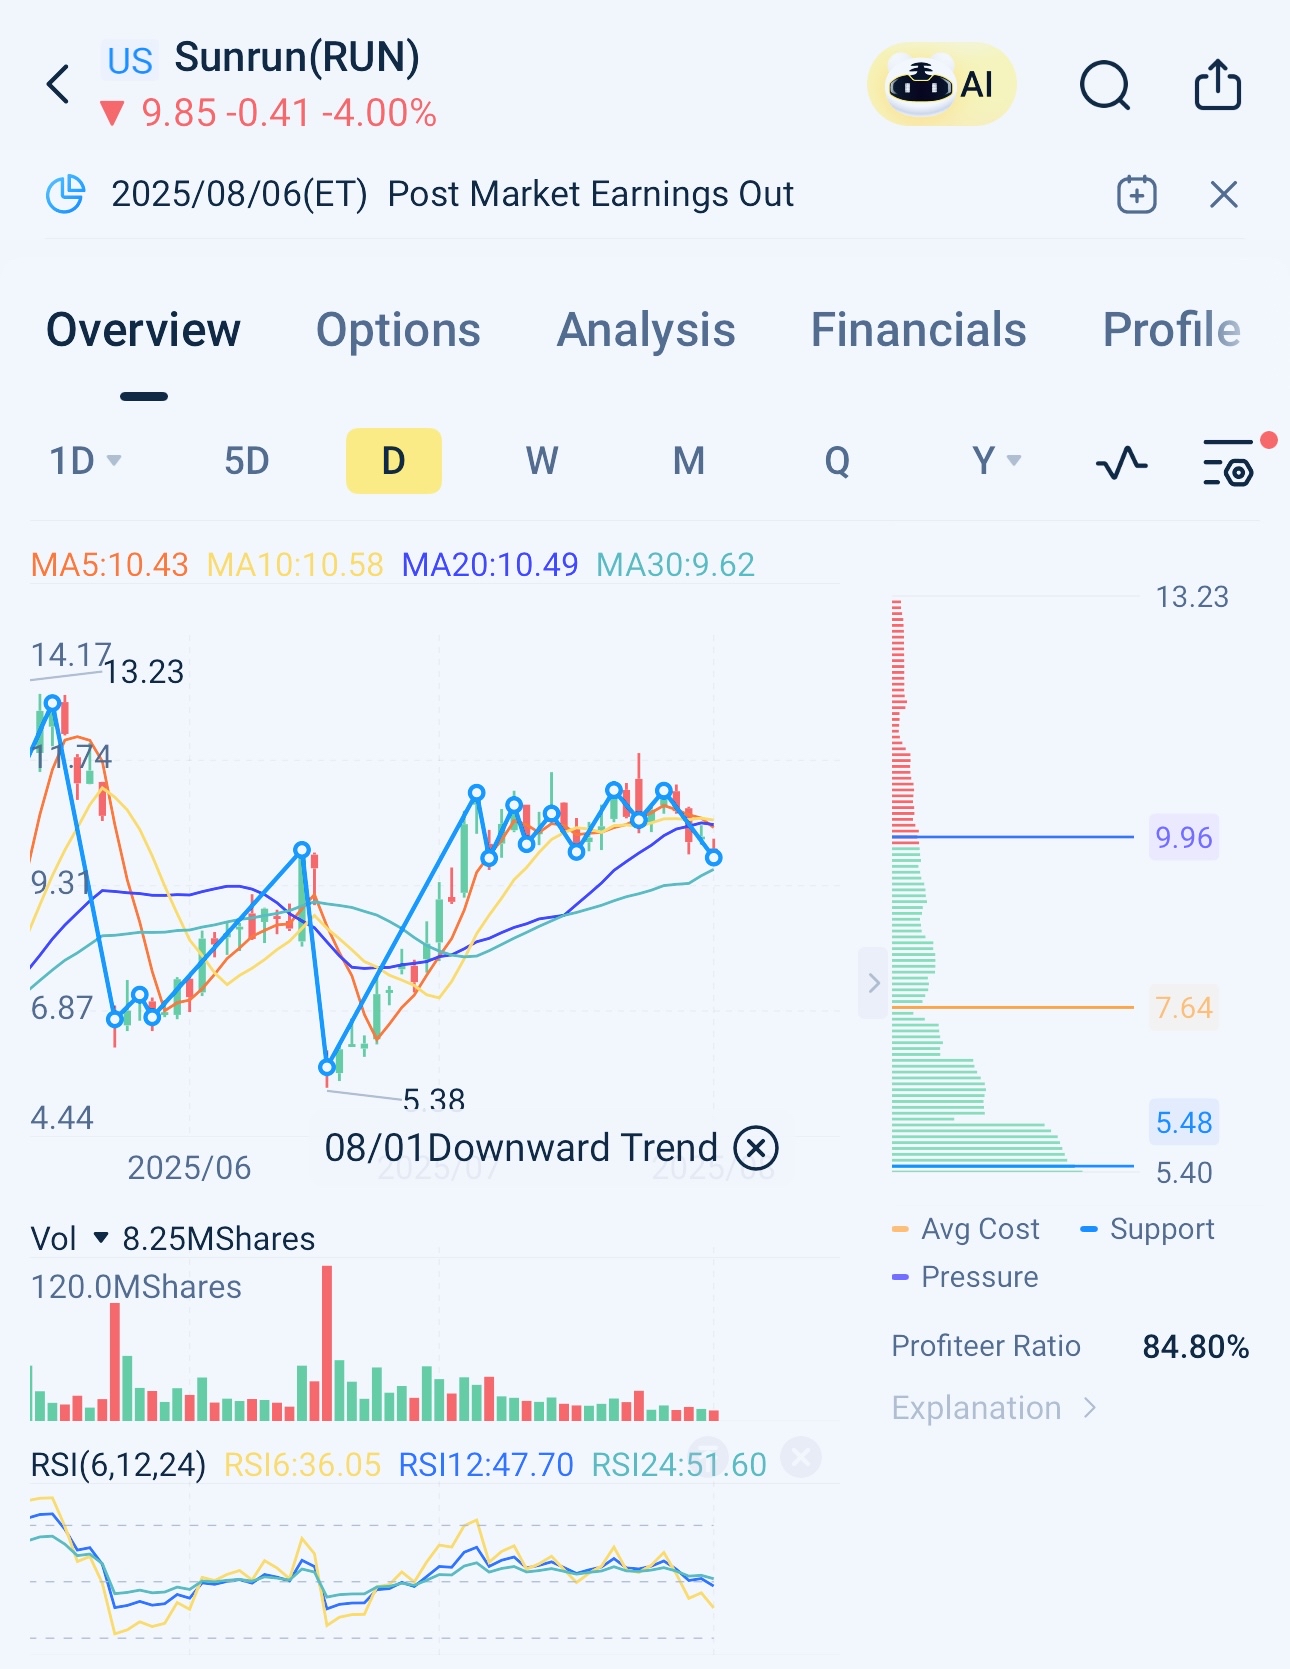Expand the 1D interval dropdown
The width and height of the screenshot is (1290, 1669).
pyautogui.click(x=85, y=461)
